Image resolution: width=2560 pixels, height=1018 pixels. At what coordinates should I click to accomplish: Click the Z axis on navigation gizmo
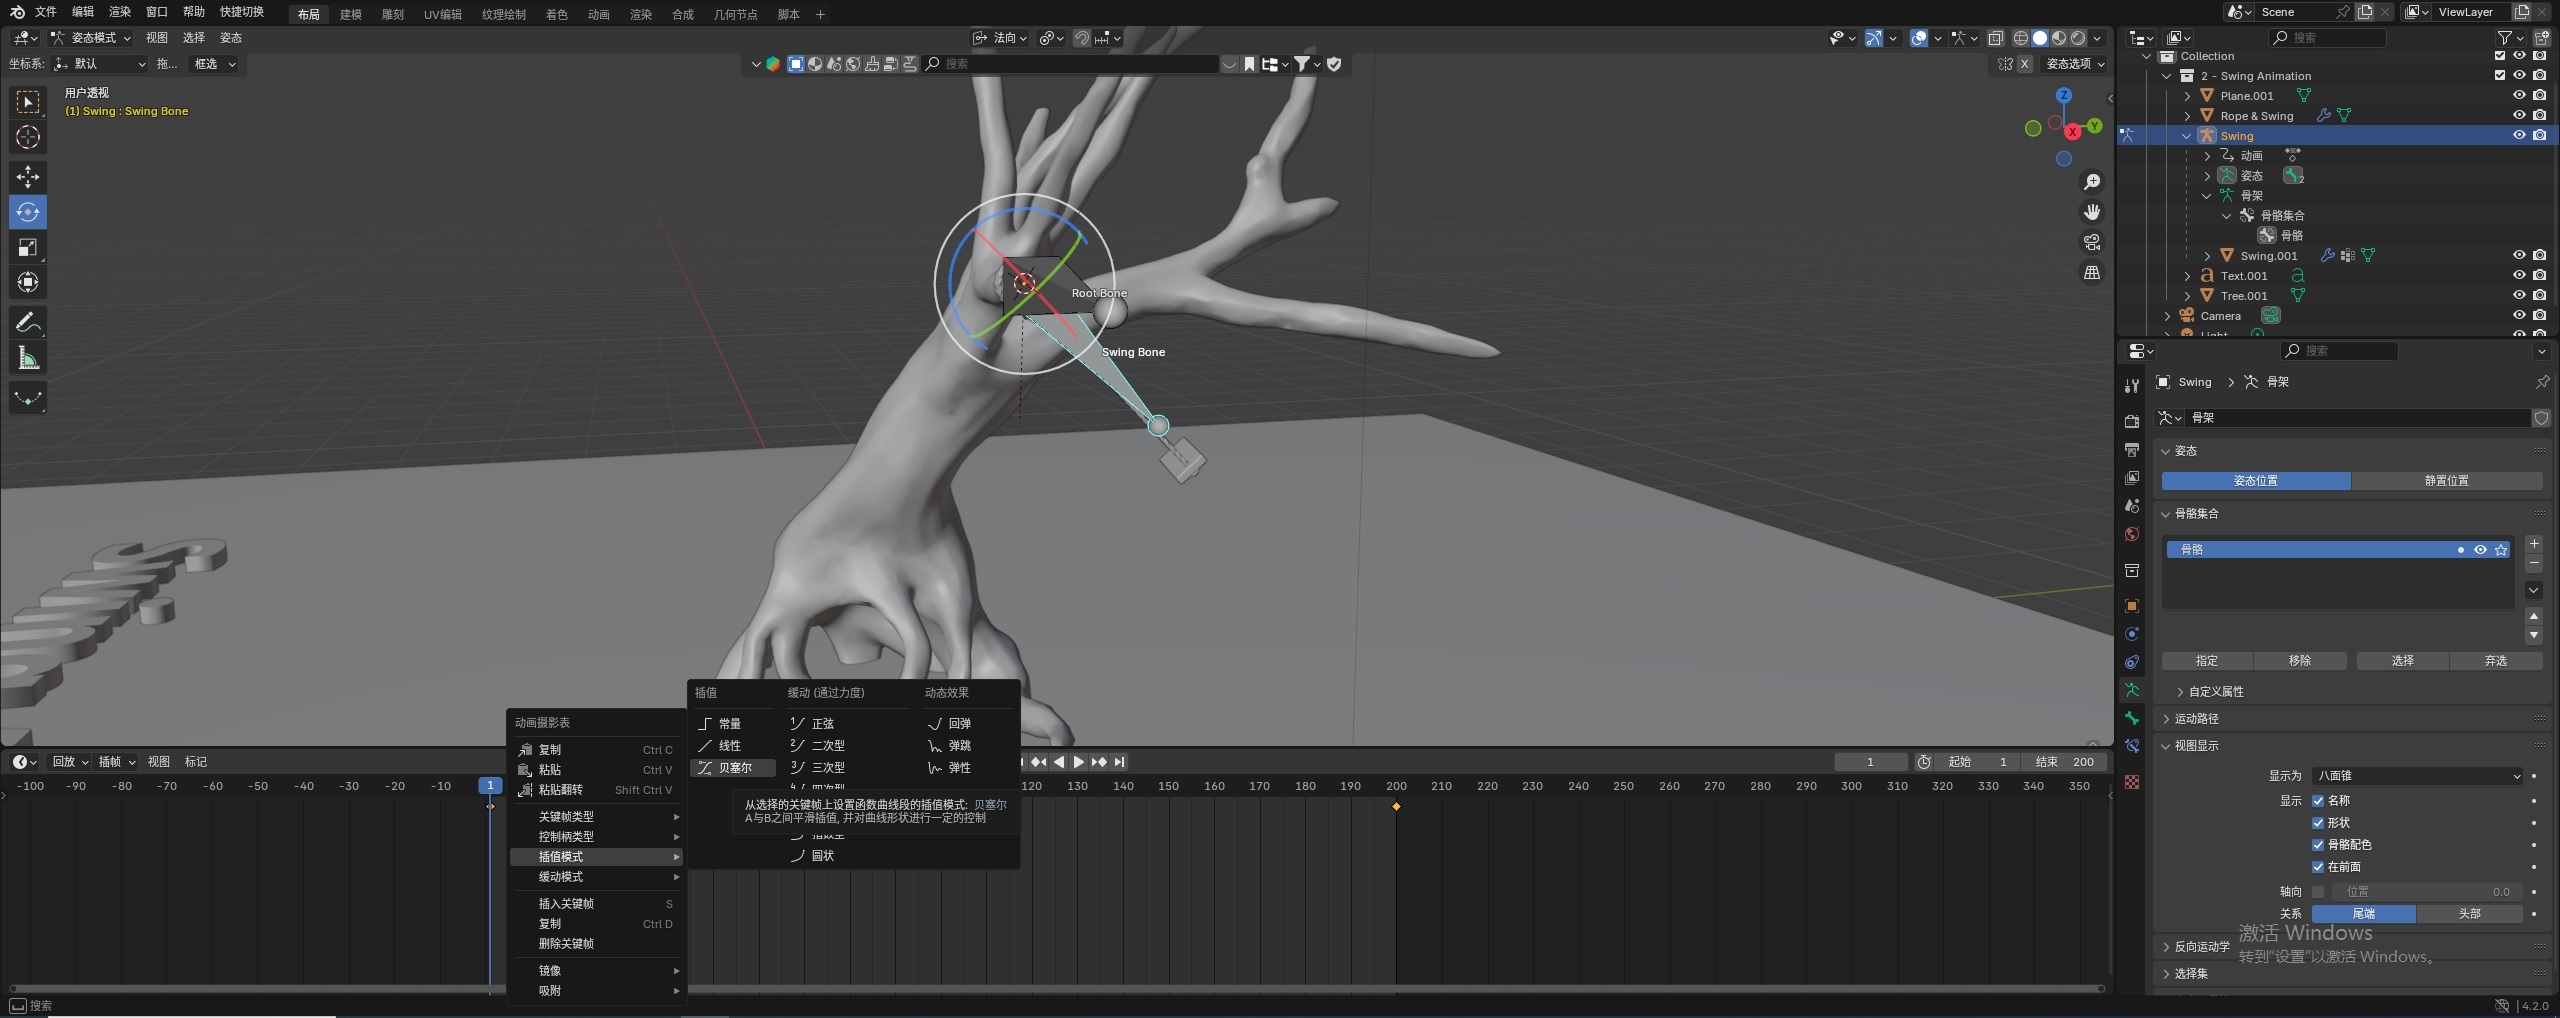(x=2064, y=95)
